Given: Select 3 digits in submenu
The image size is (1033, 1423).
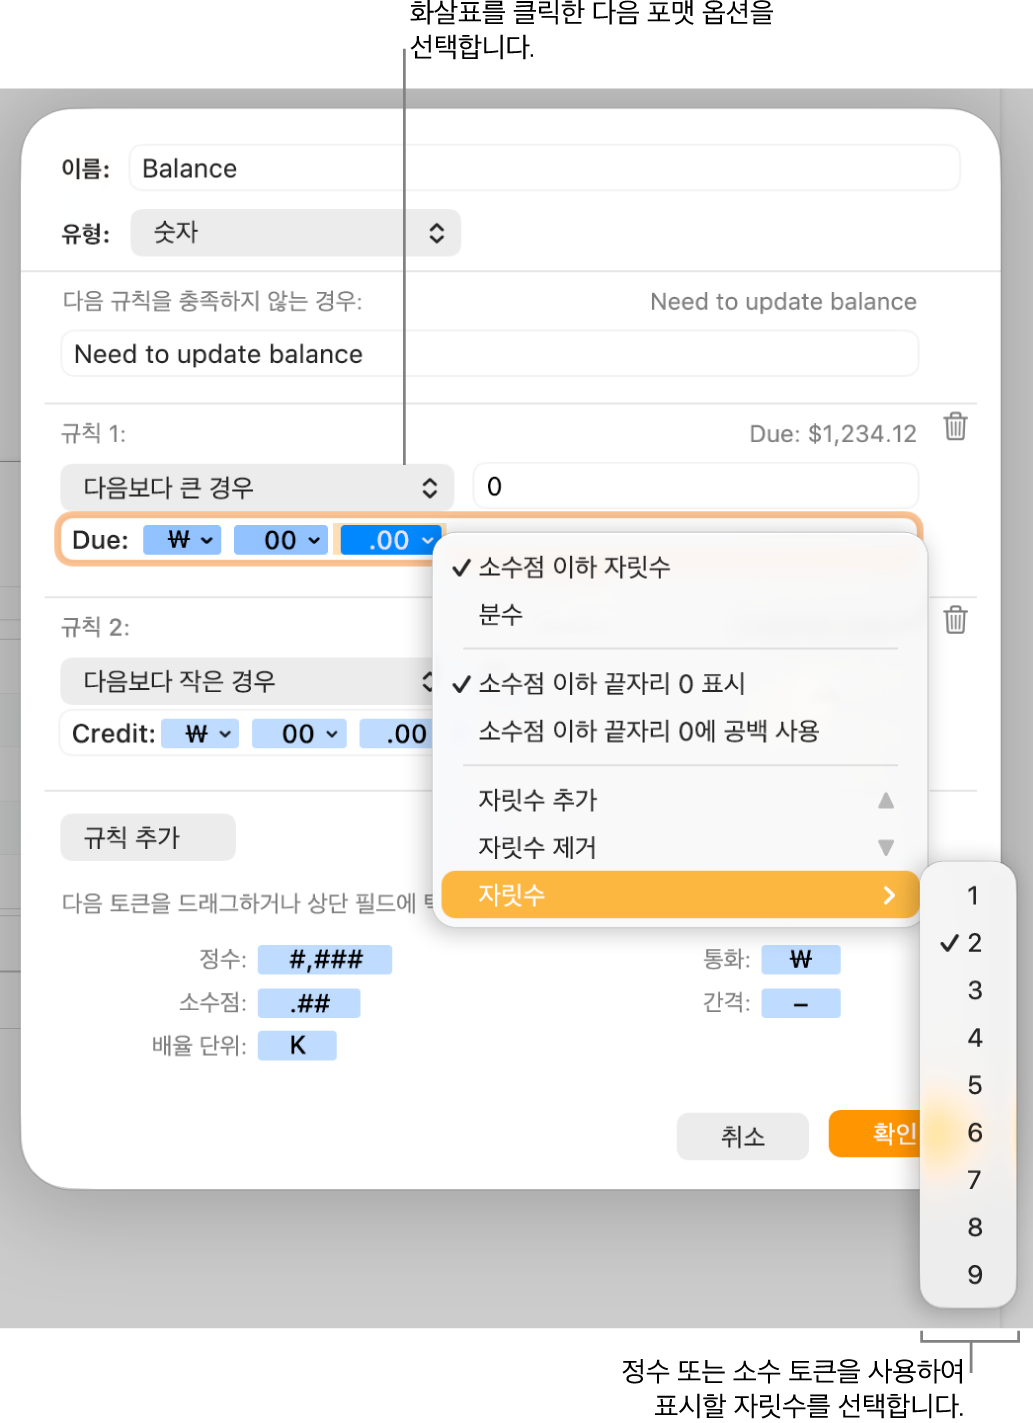Looking at the screenshot, I should point(968,990).
